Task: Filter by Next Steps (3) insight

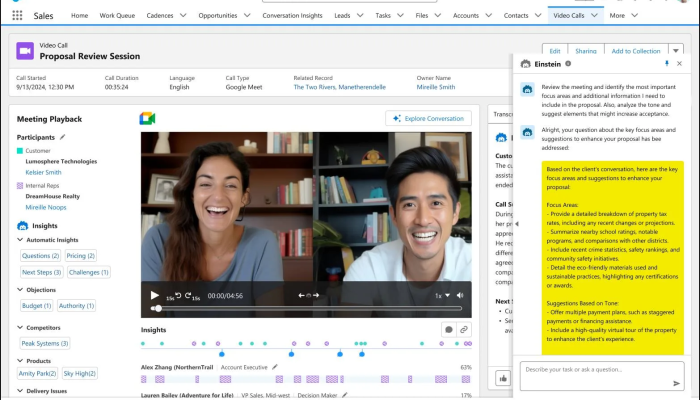Action: click(42, 272)
